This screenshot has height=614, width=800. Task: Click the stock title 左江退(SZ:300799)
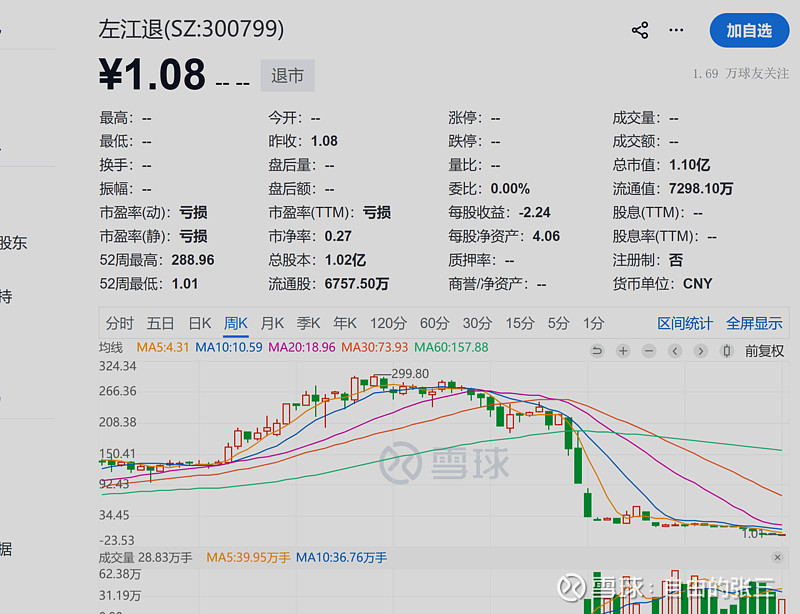click(x=191, y=29)
